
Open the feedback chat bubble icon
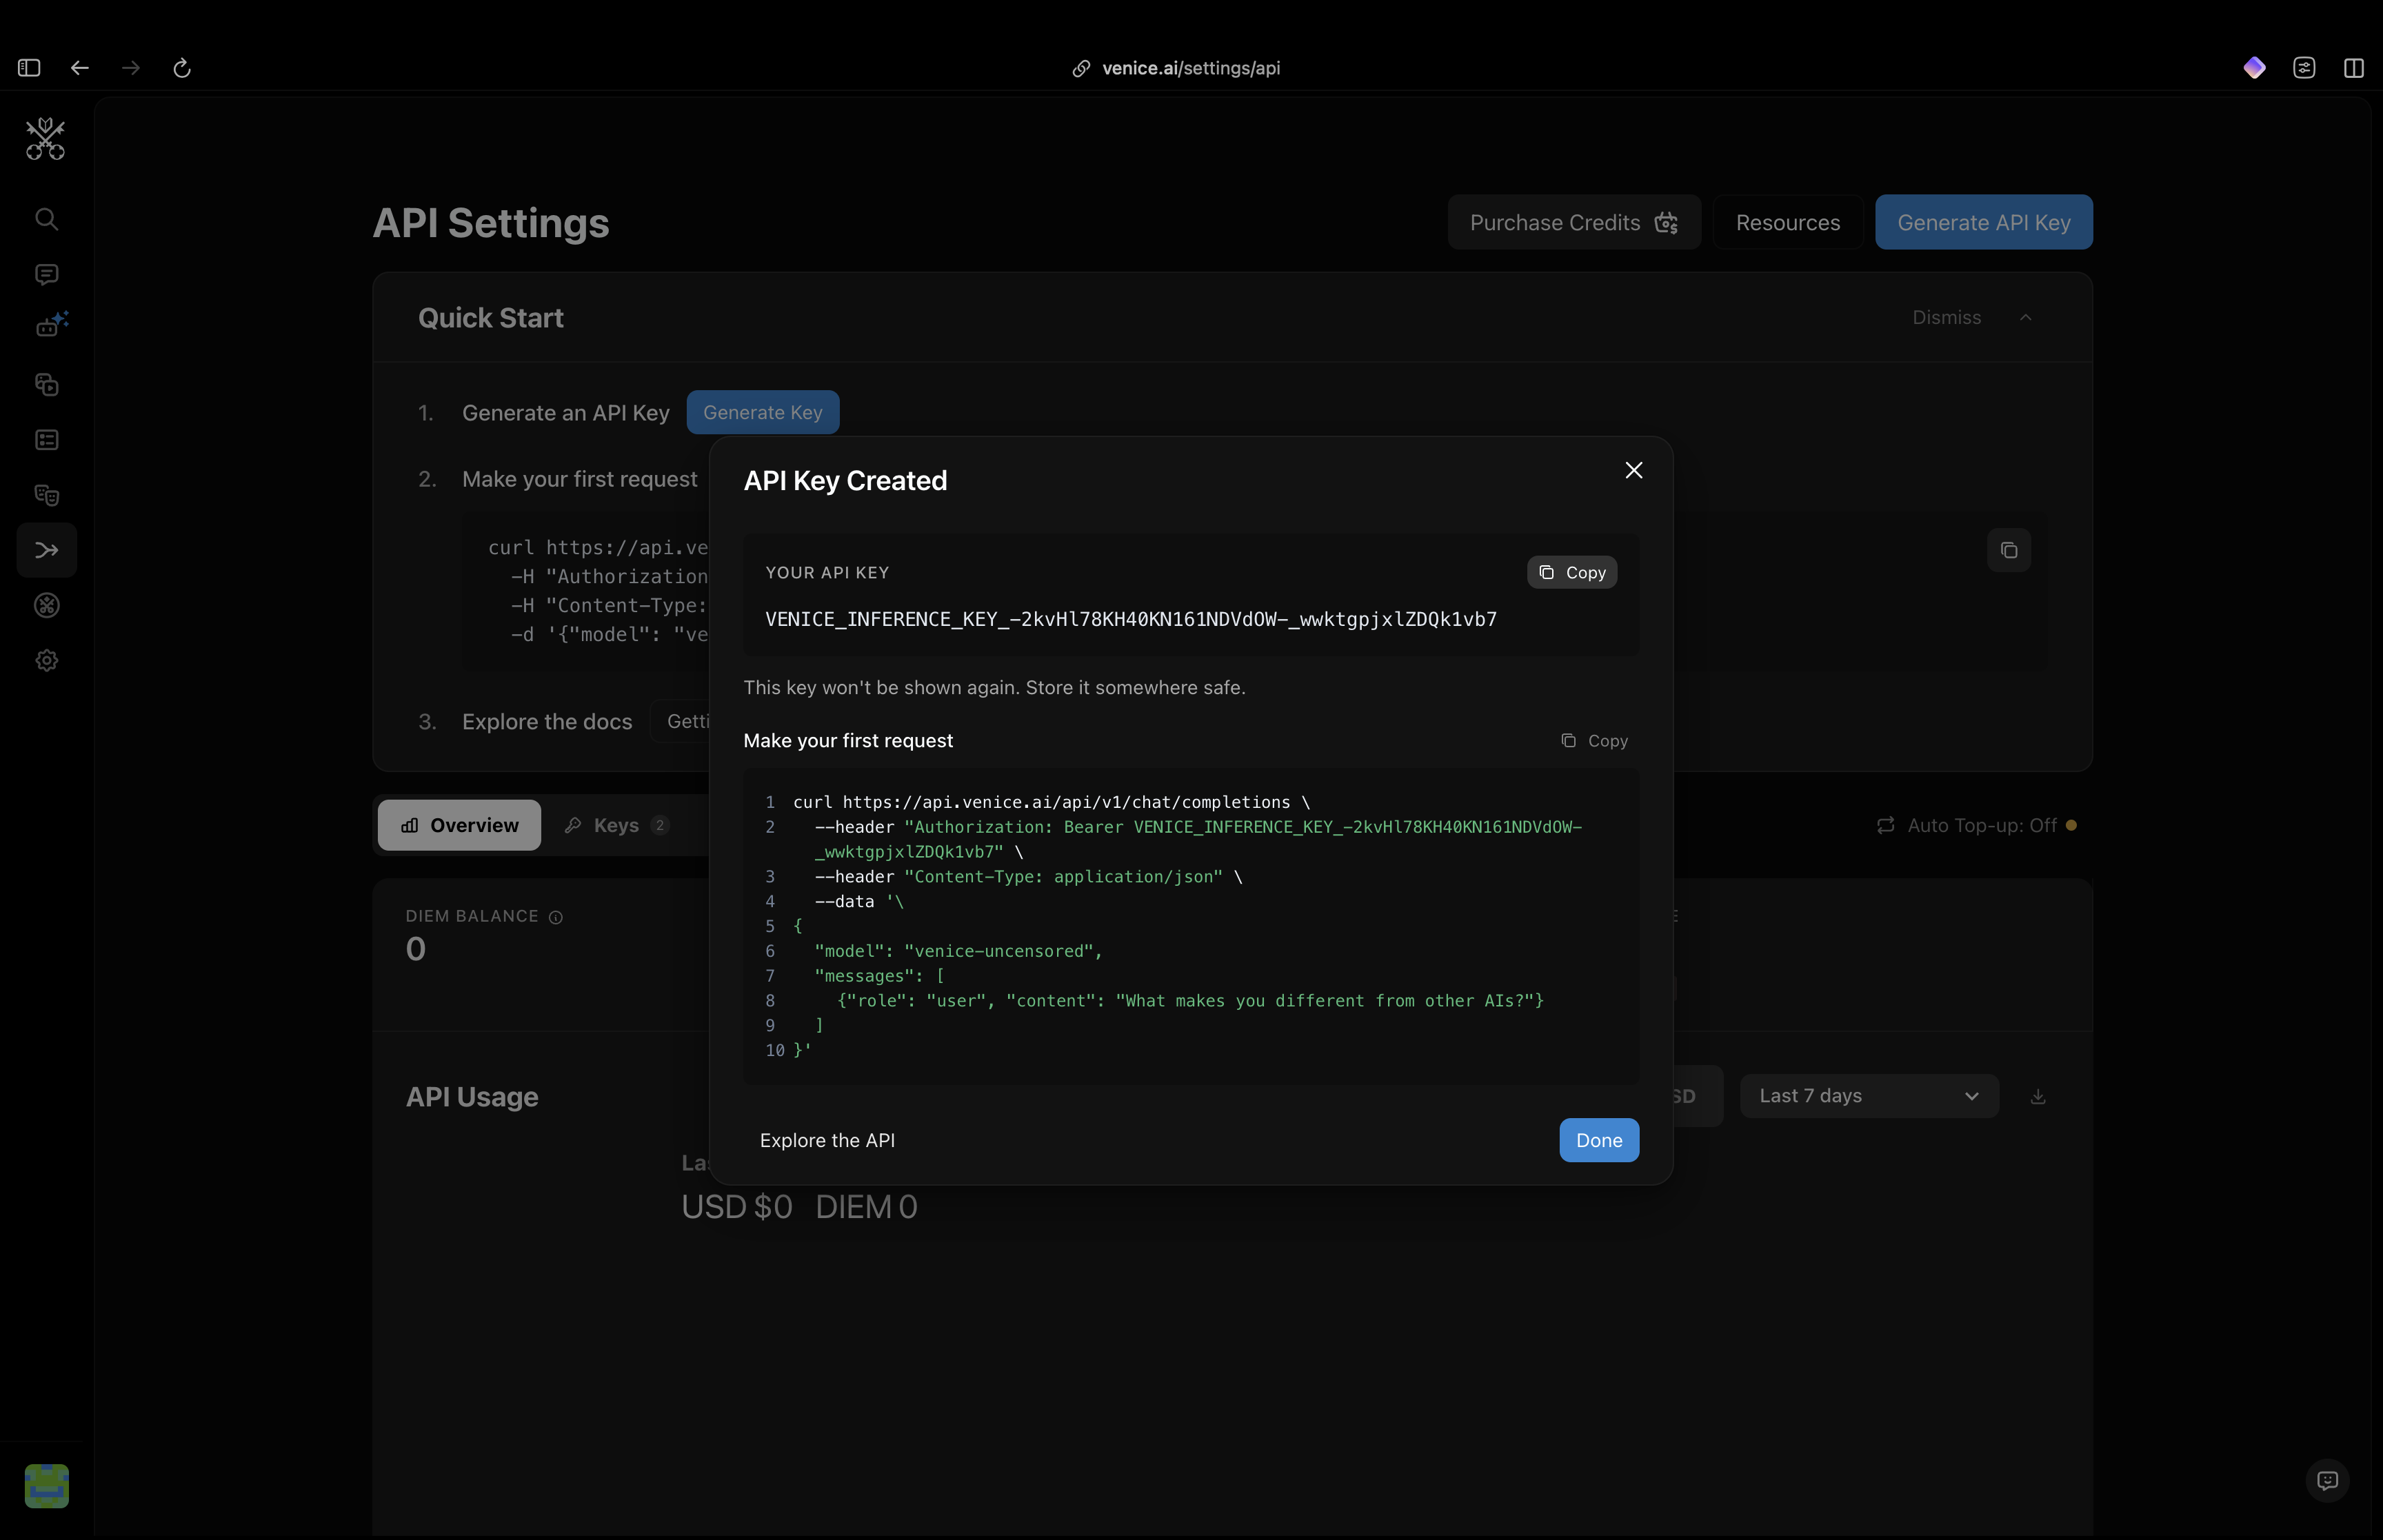(x=2327, y=1480)
